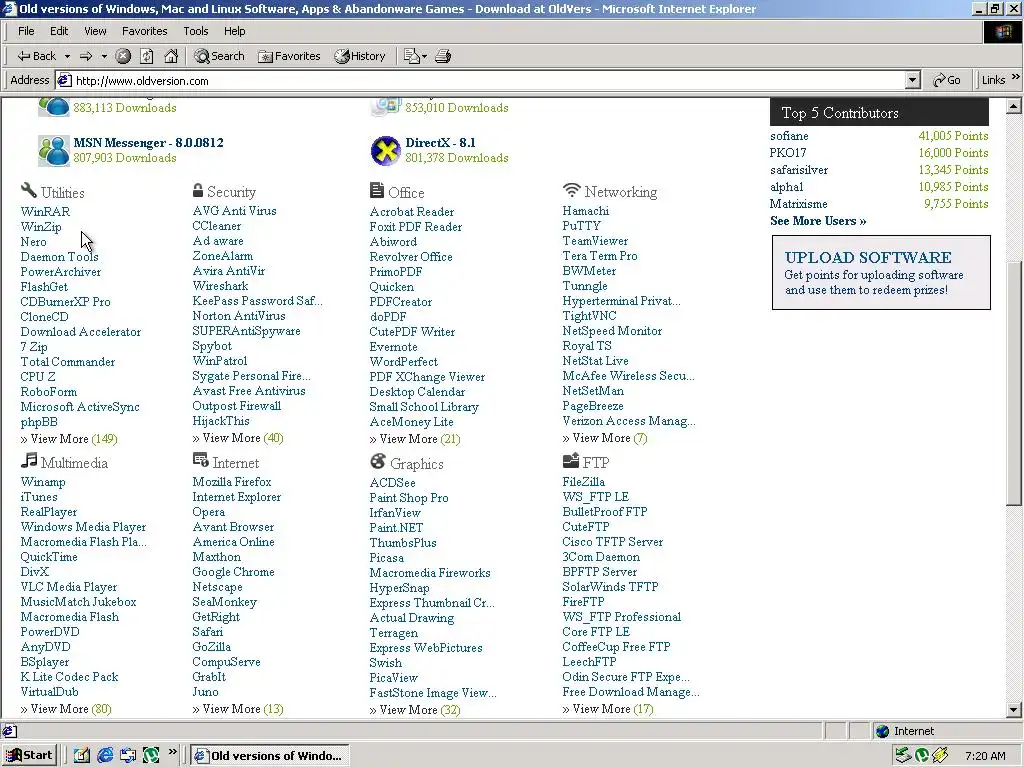Open the AVG Anti Virus link
Viewport: 1024px width, 768px height.
click(x=234, y=211)
